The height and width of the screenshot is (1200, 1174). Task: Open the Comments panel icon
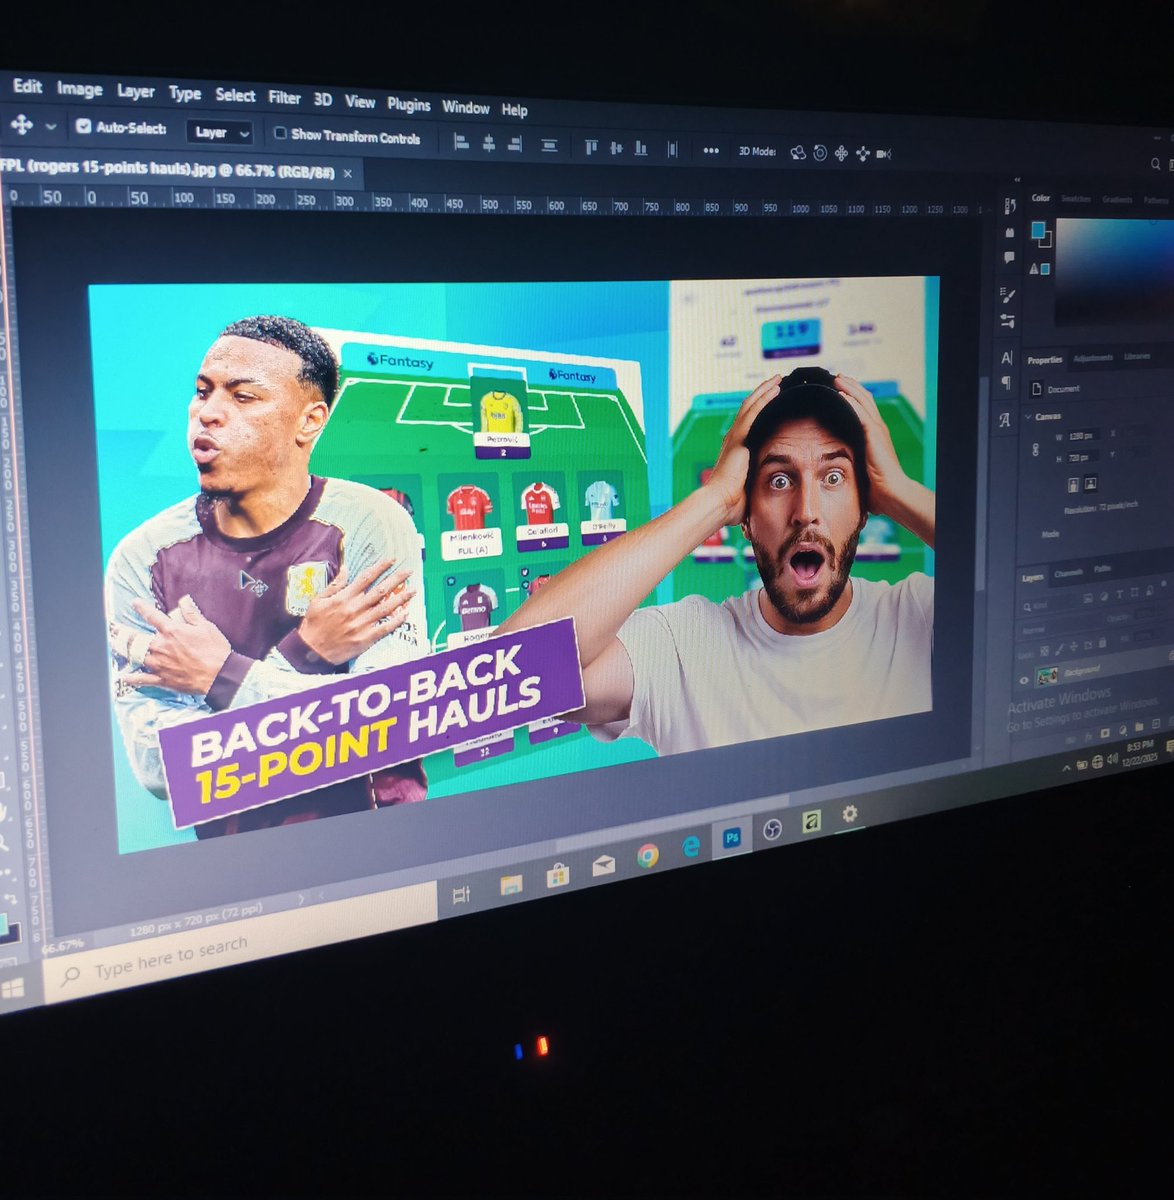1009,257
